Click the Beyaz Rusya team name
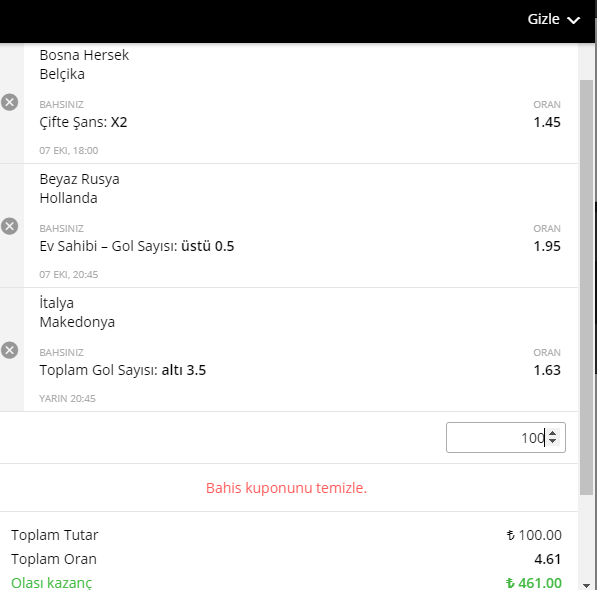Viewport: 597px width, 590px height. pyautogui.click(x=79, y=179)
